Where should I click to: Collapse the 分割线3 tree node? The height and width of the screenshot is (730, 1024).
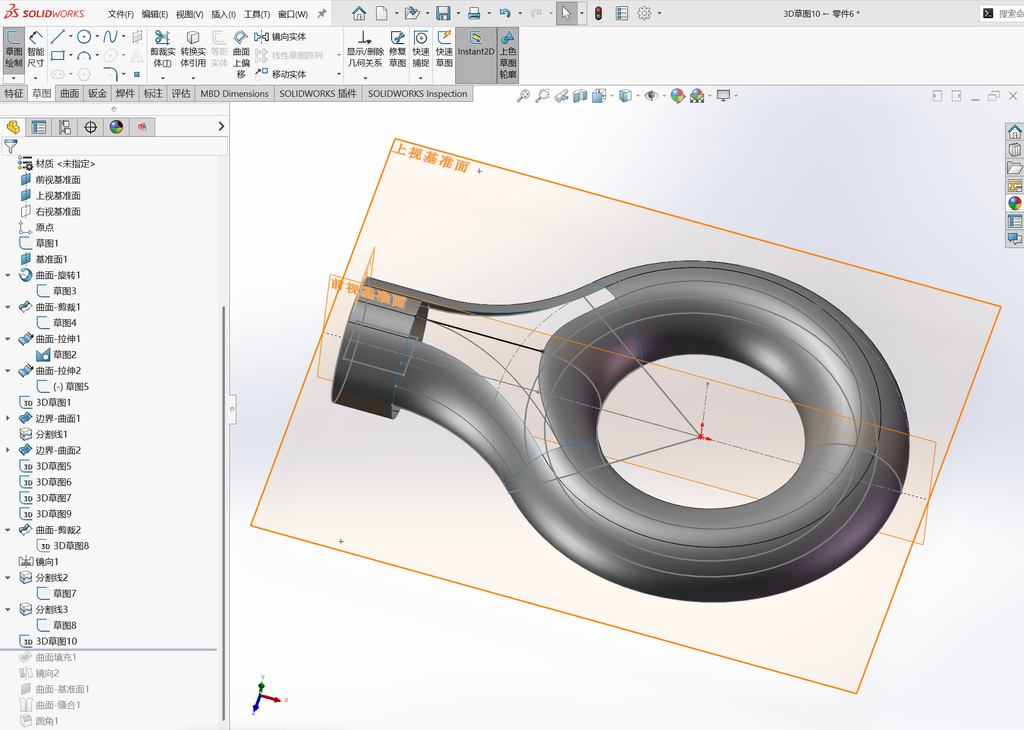(x=8, y=609)
